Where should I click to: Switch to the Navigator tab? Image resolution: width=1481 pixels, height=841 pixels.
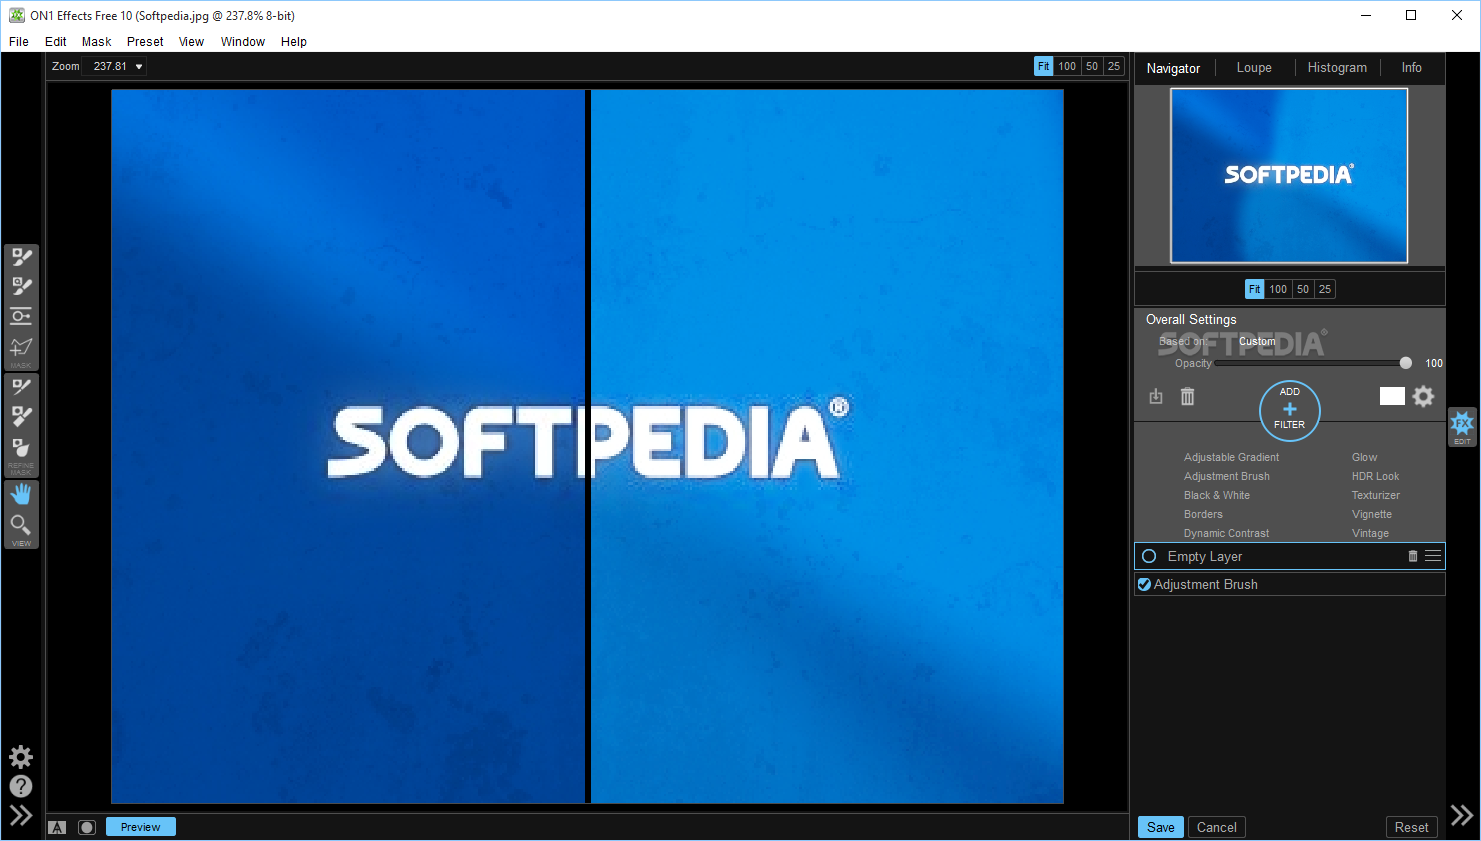[x=1173, y=68]
